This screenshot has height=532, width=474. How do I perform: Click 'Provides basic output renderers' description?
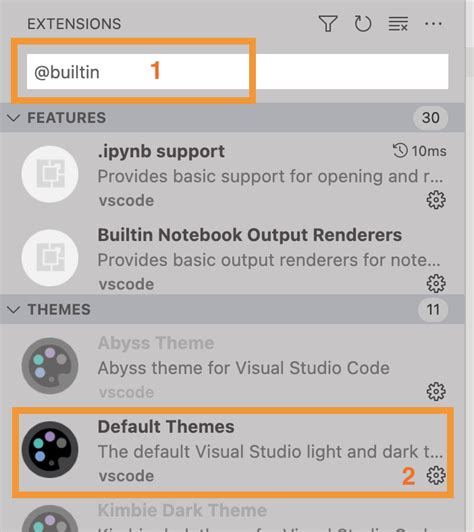click(x=269, y=260)
